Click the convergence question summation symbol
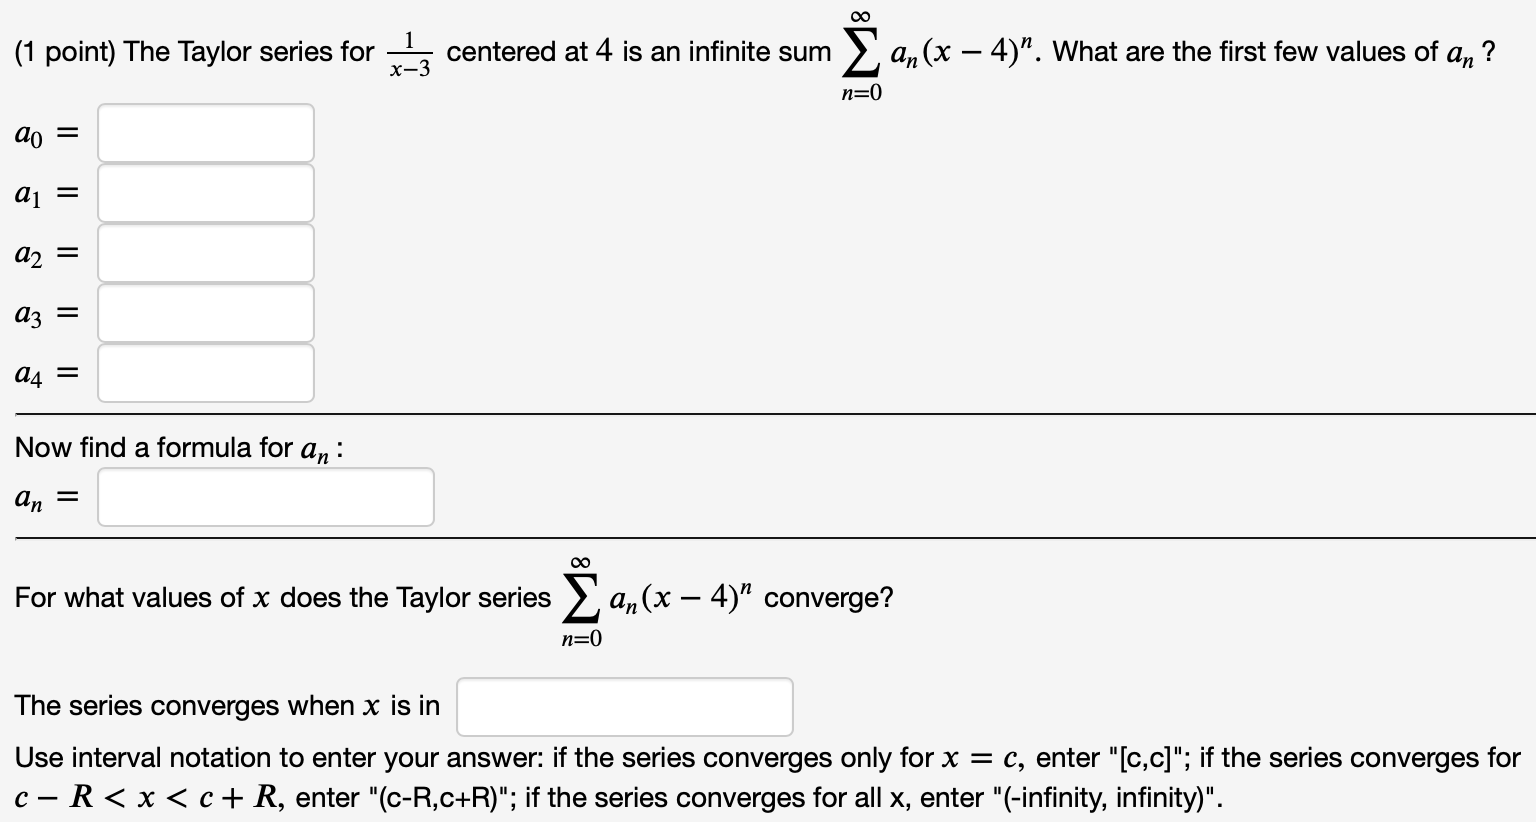 [x=581, y=595]
